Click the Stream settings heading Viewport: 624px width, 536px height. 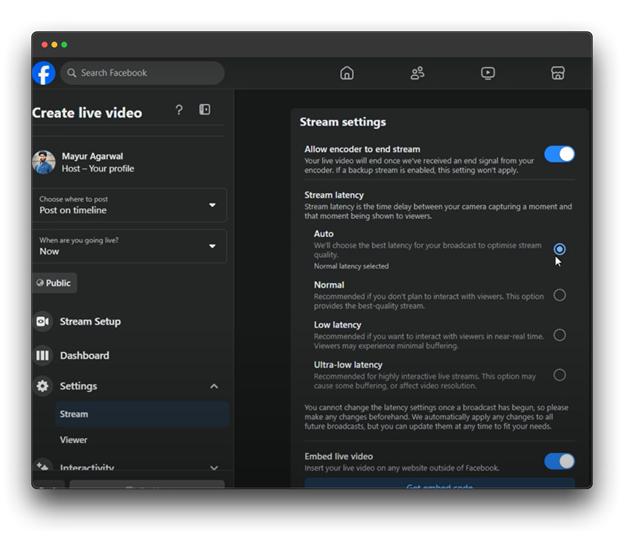click(343, 122)
